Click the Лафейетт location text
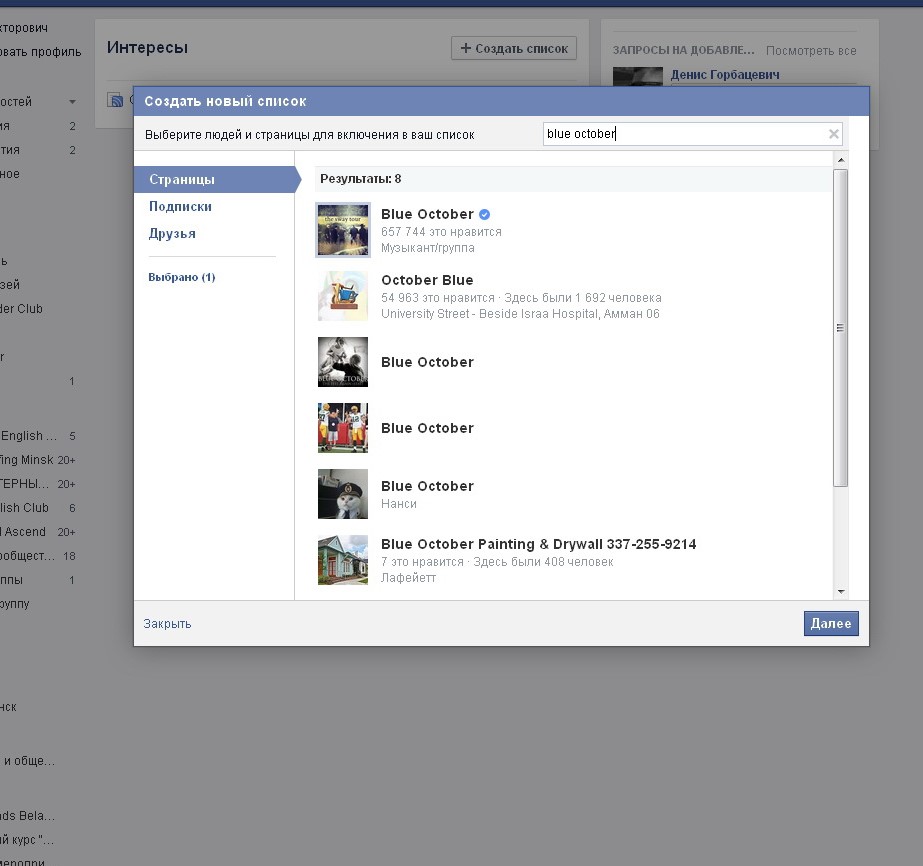923x866 pixels. pos(409,578)
